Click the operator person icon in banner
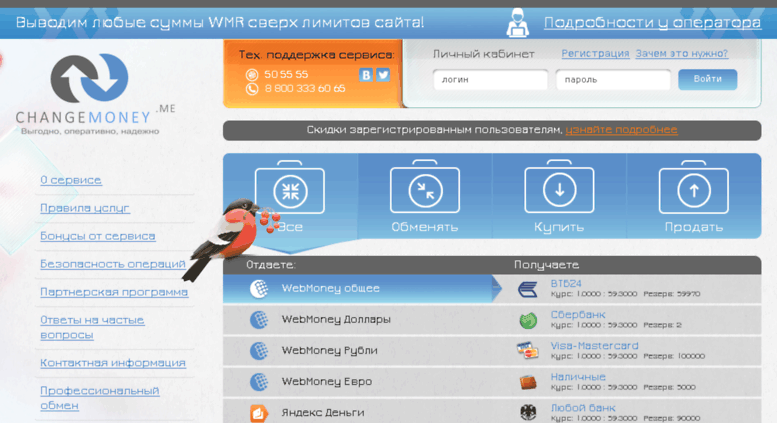The image size is (777, 423). pyautogui.click(x=517, y=22)
